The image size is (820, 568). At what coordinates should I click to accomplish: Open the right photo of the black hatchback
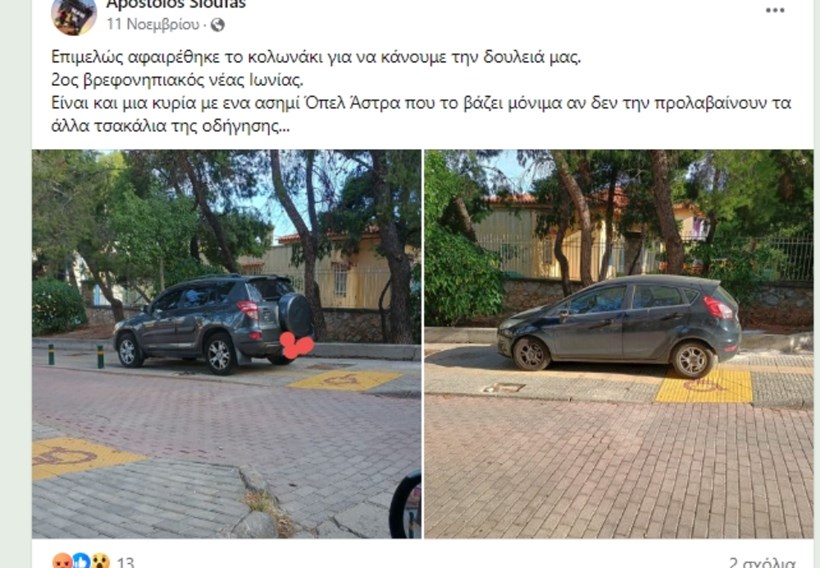[x=619, y=344]
